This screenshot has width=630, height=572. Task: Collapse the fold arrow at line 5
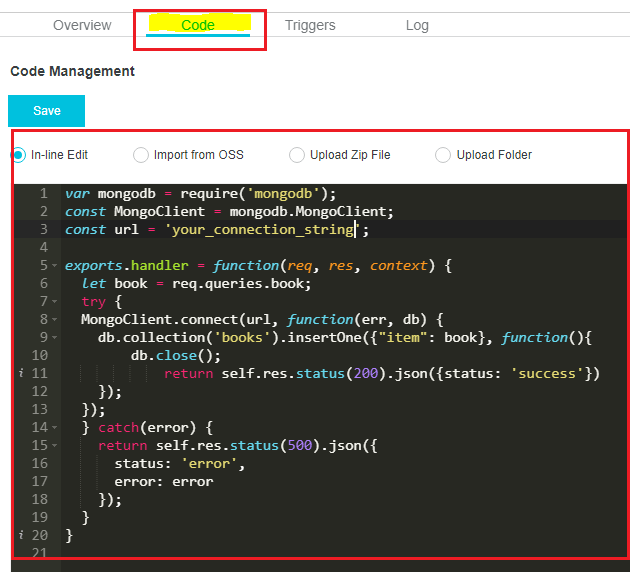(x=55, y=266)
